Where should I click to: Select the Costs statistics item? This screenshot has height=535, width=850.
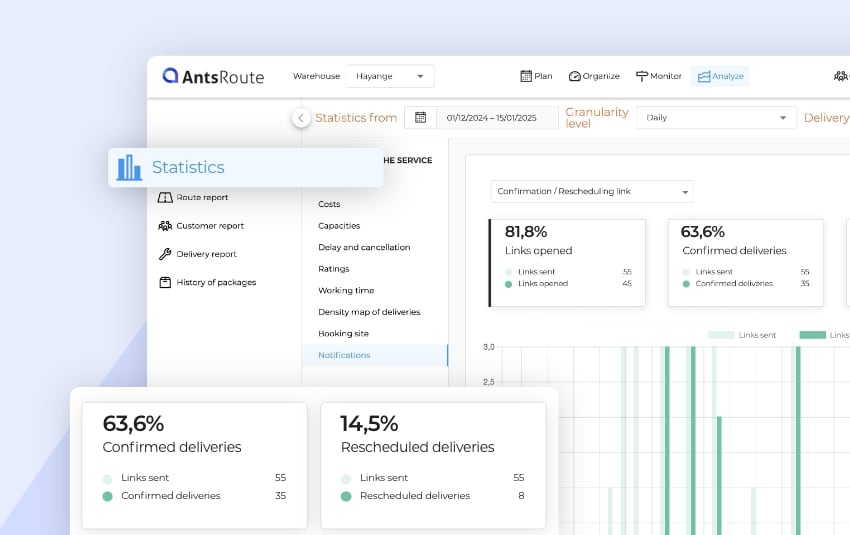329,204
